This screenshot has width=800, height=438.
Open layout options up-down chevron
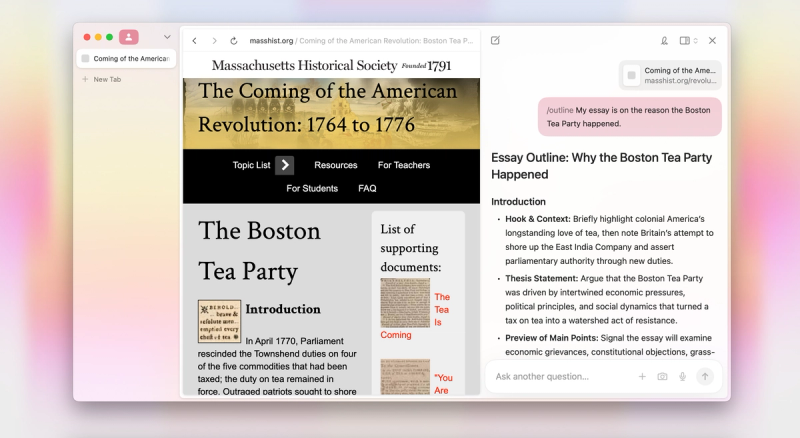[x=695, y=40]
